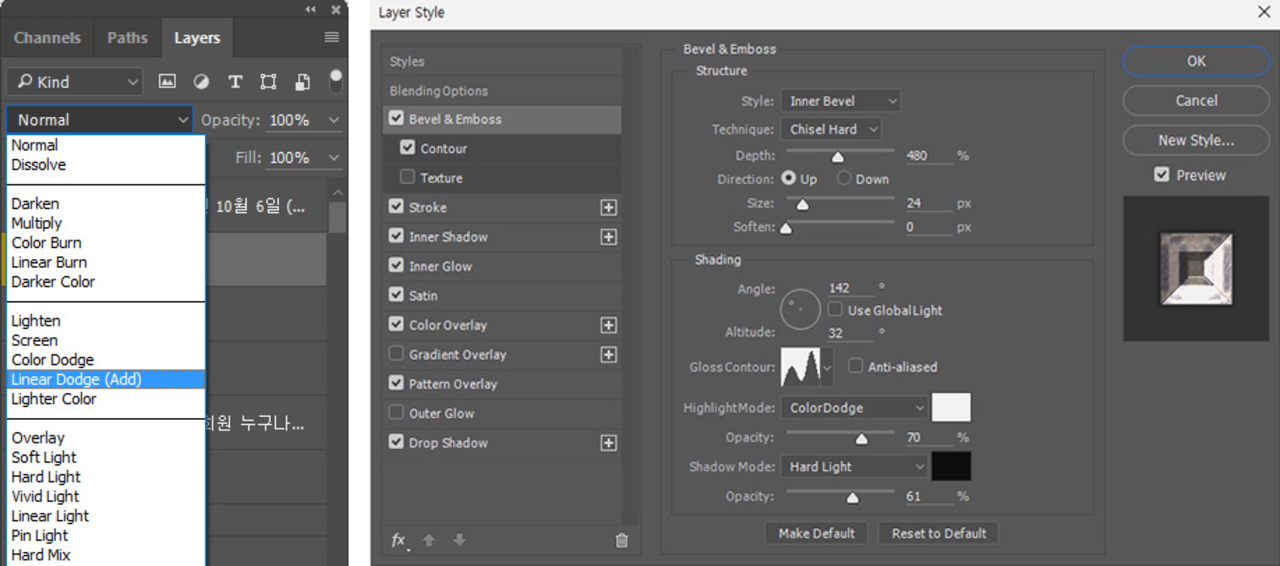The image size is (1280, 566).
Task: Select the Down direction radio button
Action: pyautogui.click(x=844, y=179)
